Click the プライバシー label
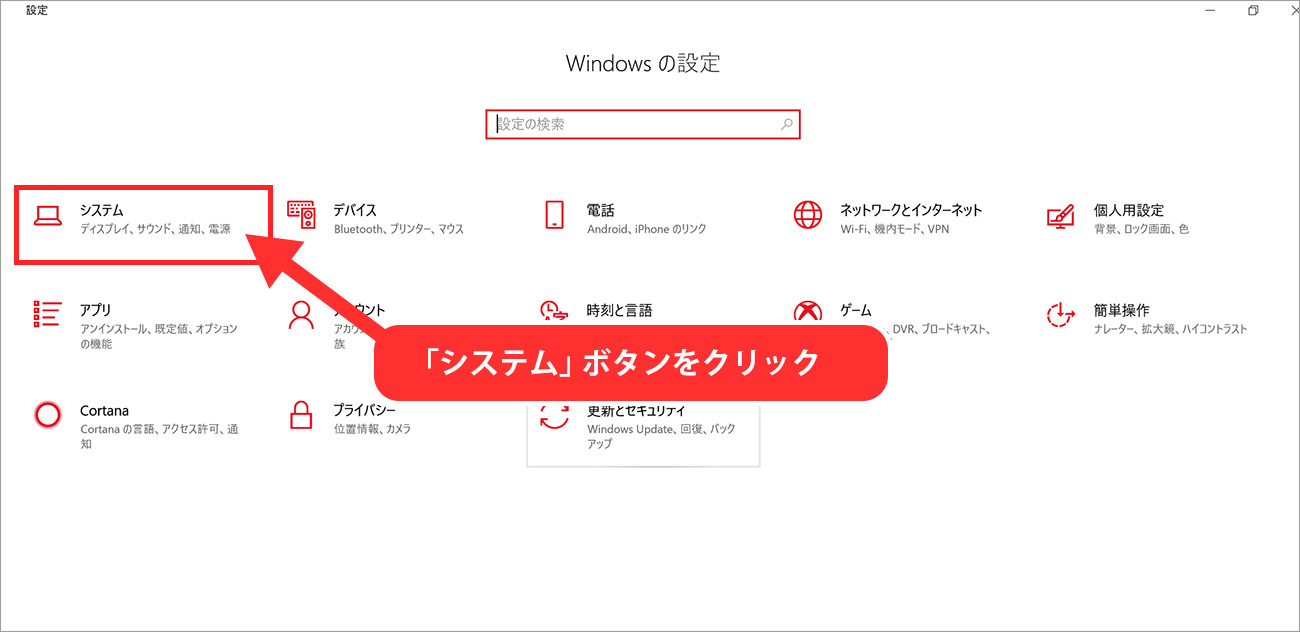The width and height of the screenshot is (1300, 632). click(365, 411)
